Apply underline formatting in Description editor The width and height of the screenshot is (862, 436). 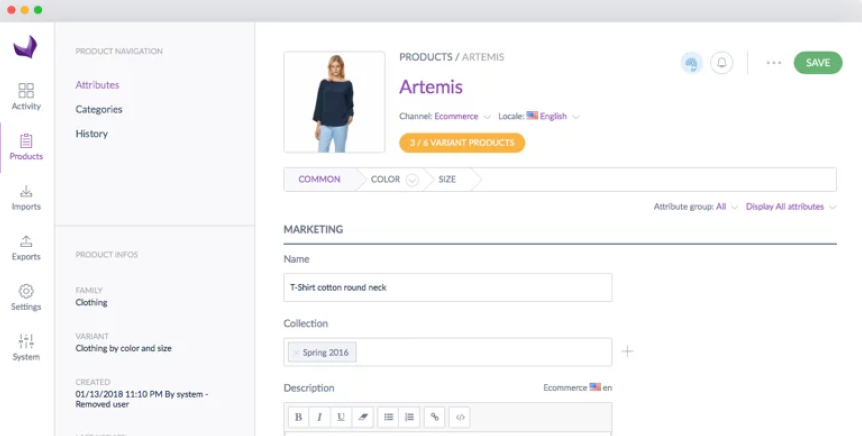click(x=341, y=417)
